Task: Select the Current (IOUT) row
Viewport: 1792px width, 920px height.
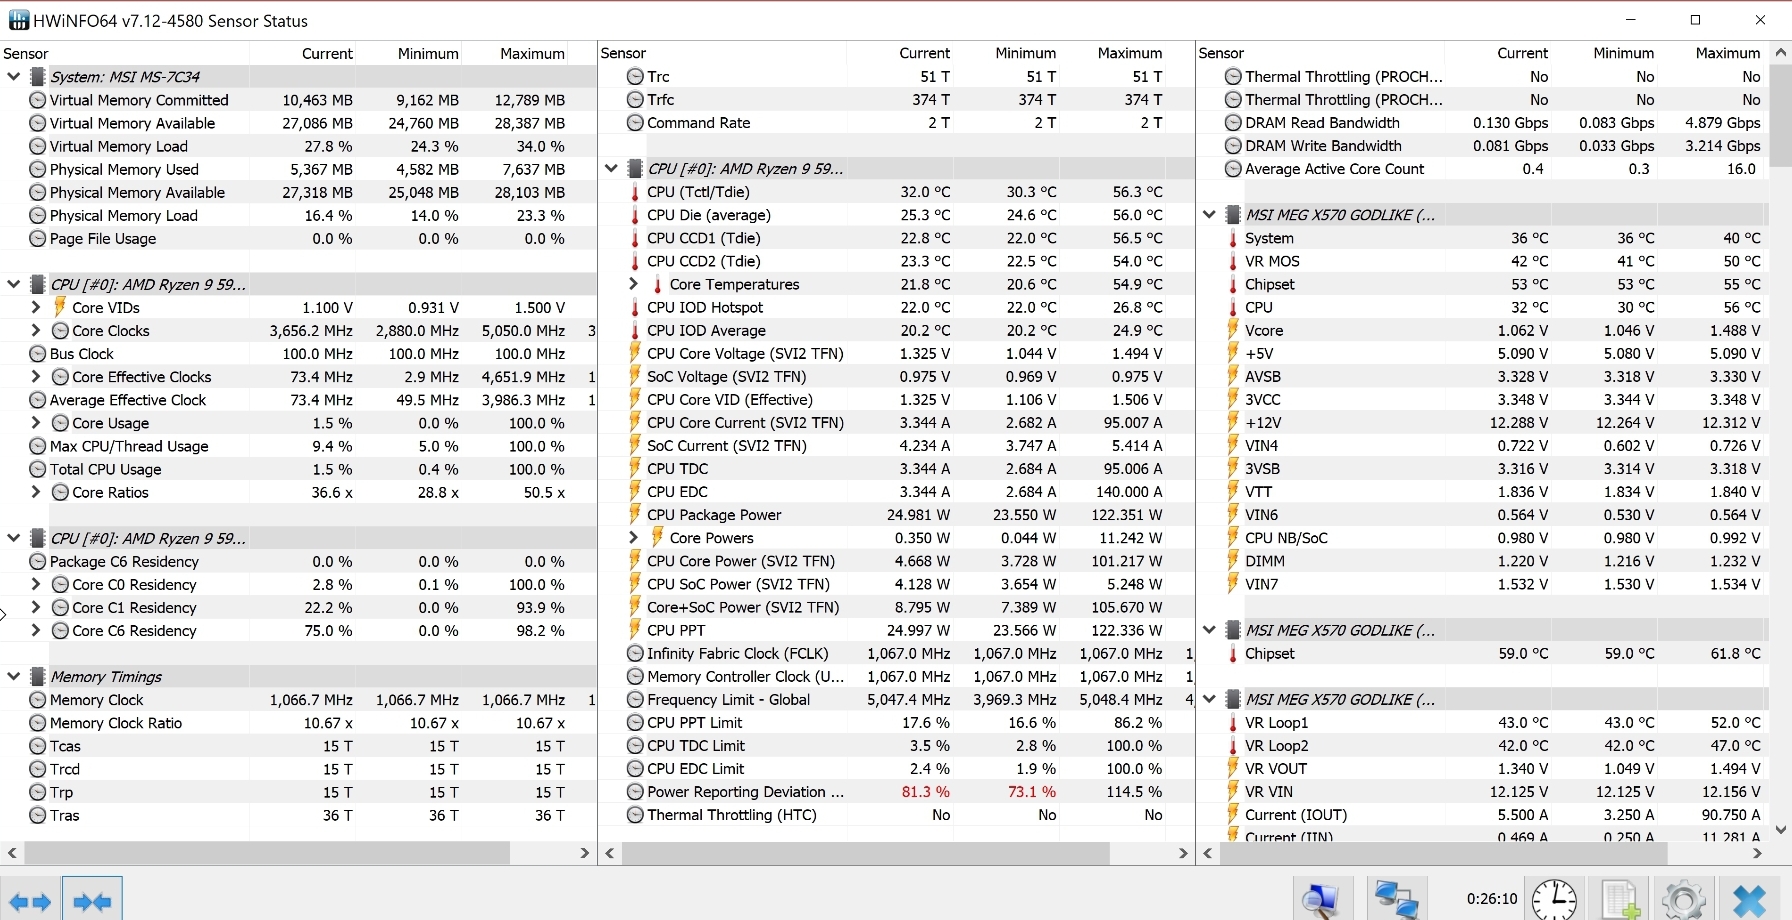Action: point(1482,815)
